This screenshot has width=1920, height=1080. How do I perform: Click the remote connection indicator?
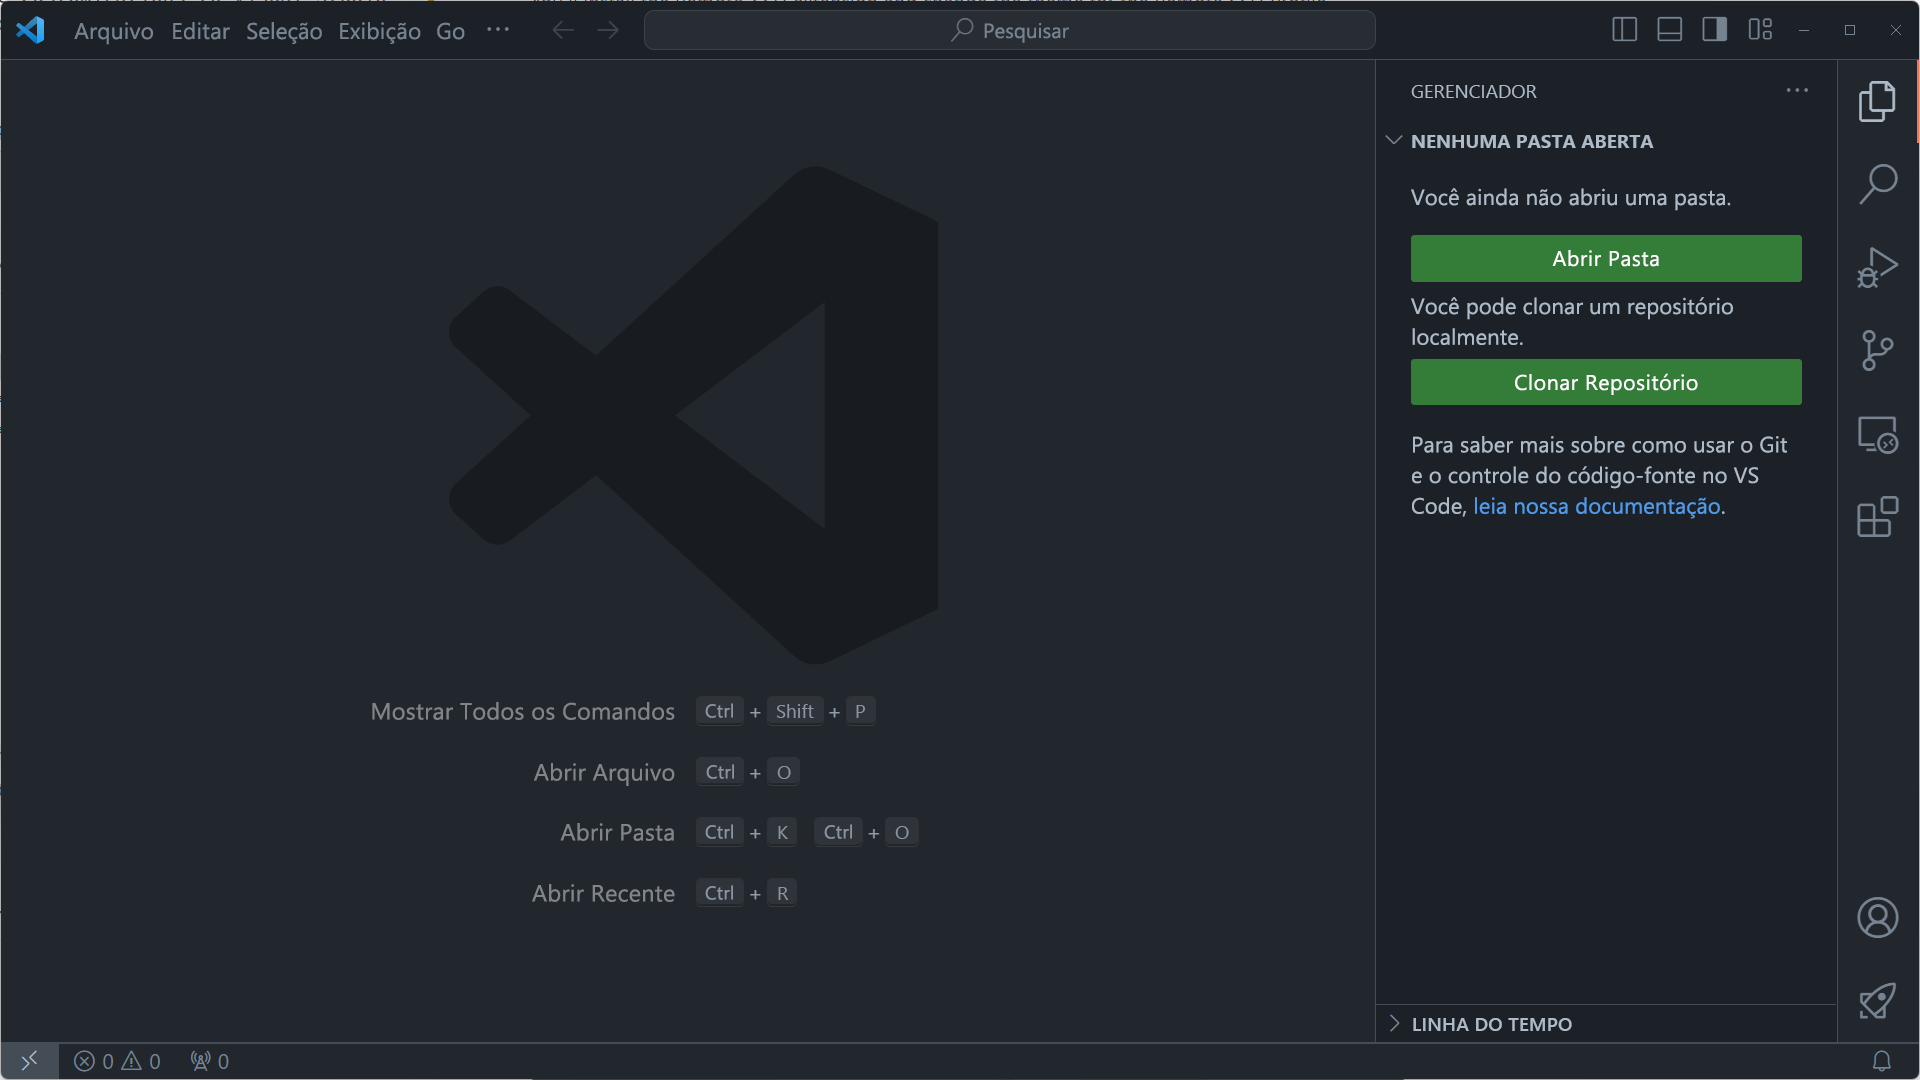pos(30,1061)
